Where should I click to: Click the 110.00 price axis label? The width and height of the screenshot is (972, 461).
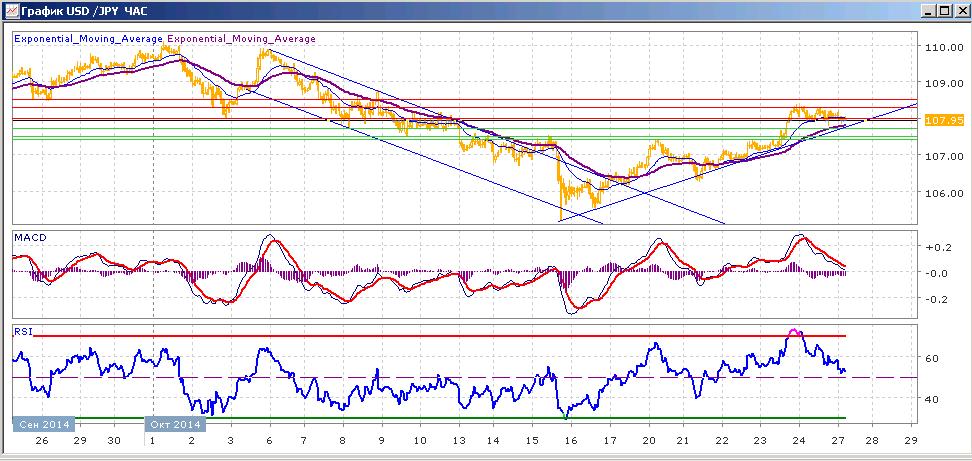[x=943, y=47]
